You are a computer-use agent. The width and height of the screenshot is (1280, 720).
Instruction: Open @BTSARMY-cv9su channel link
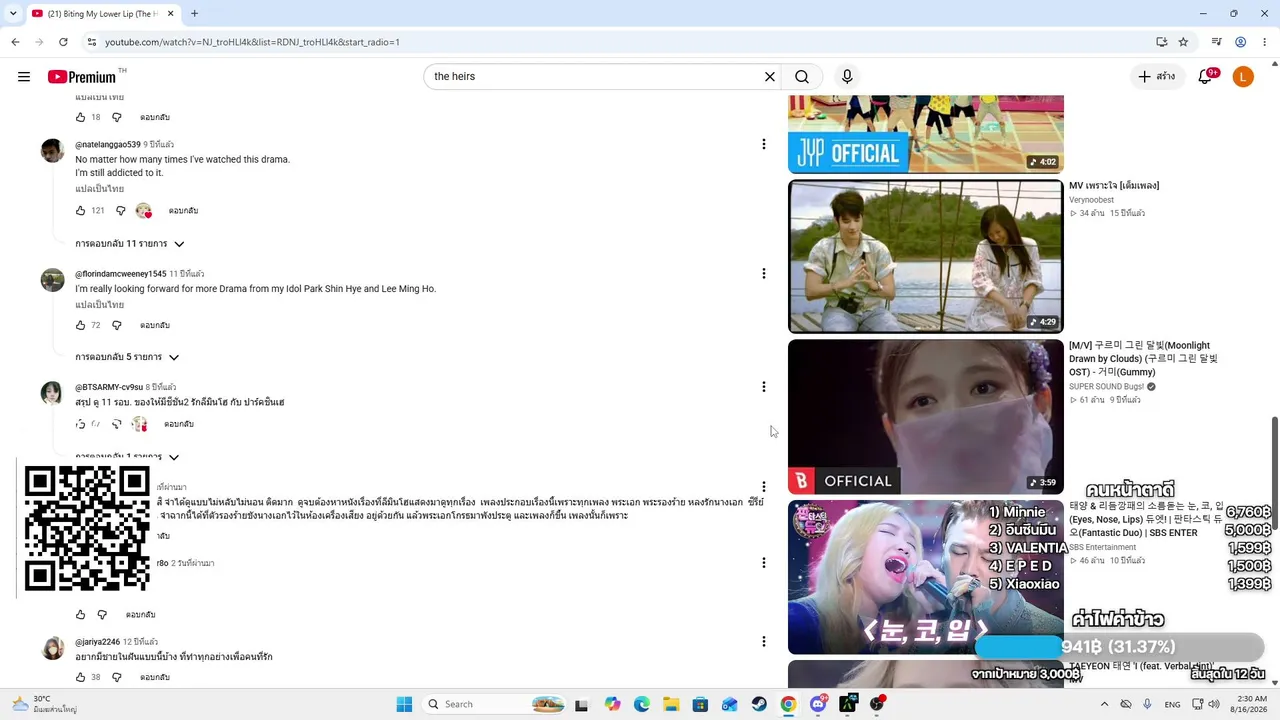[x=109, y=387]
